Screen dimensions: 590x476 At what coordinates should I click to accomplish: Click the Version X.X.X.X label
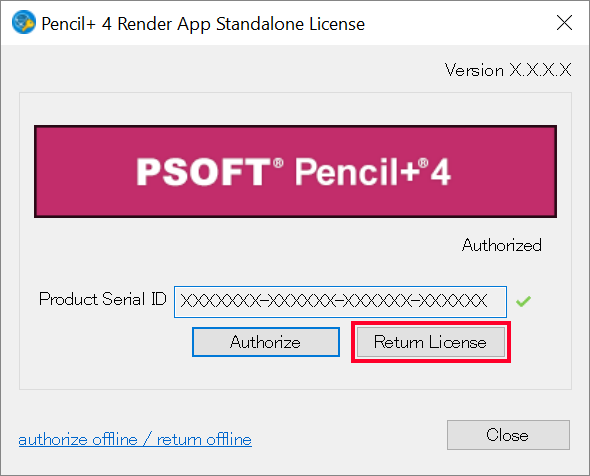[x=508, y=70]
